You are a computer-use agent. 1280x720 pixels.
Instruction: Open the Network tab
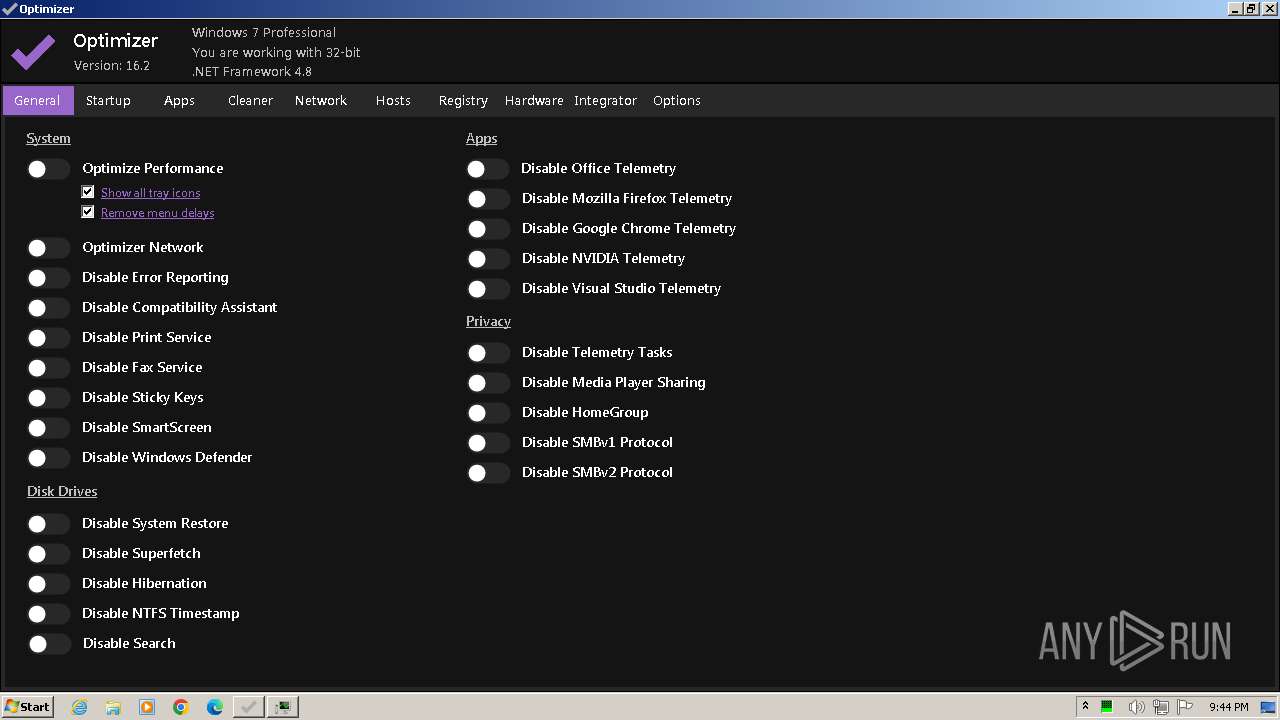321,100
